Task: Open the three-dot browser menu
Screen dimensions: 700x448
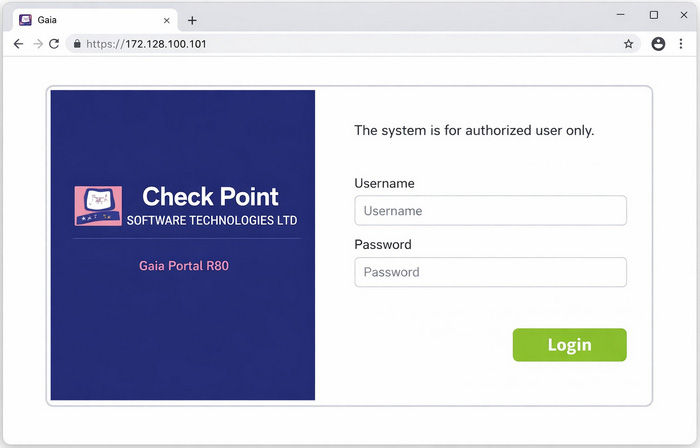Action: (x=681, y=44)
